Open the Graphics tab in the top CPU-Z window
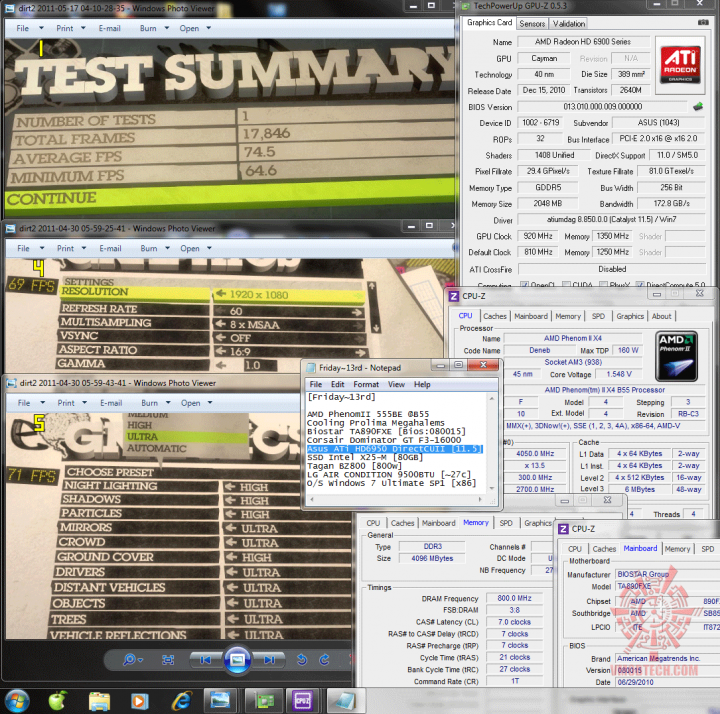This screenshot has width=720, height=714. (630, 316)
